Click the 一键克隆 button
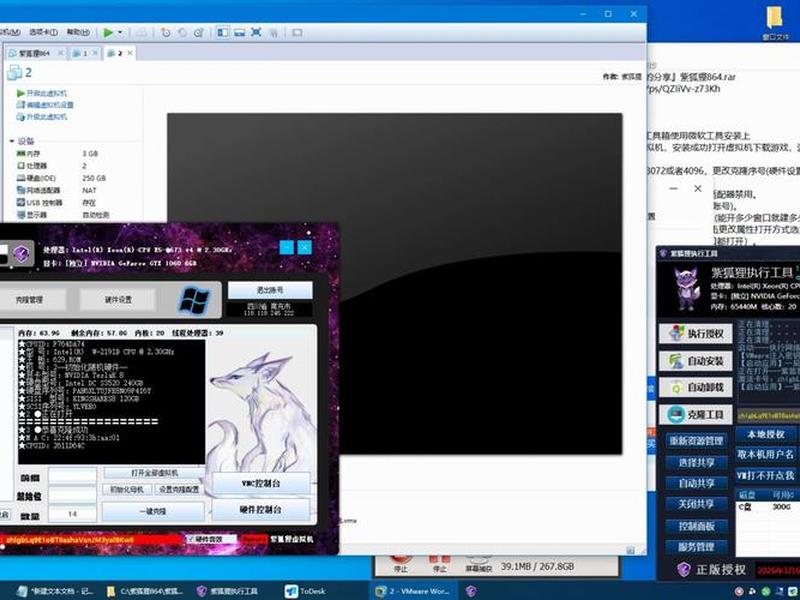This screenshot has width=800, height=600. (153, 511)
